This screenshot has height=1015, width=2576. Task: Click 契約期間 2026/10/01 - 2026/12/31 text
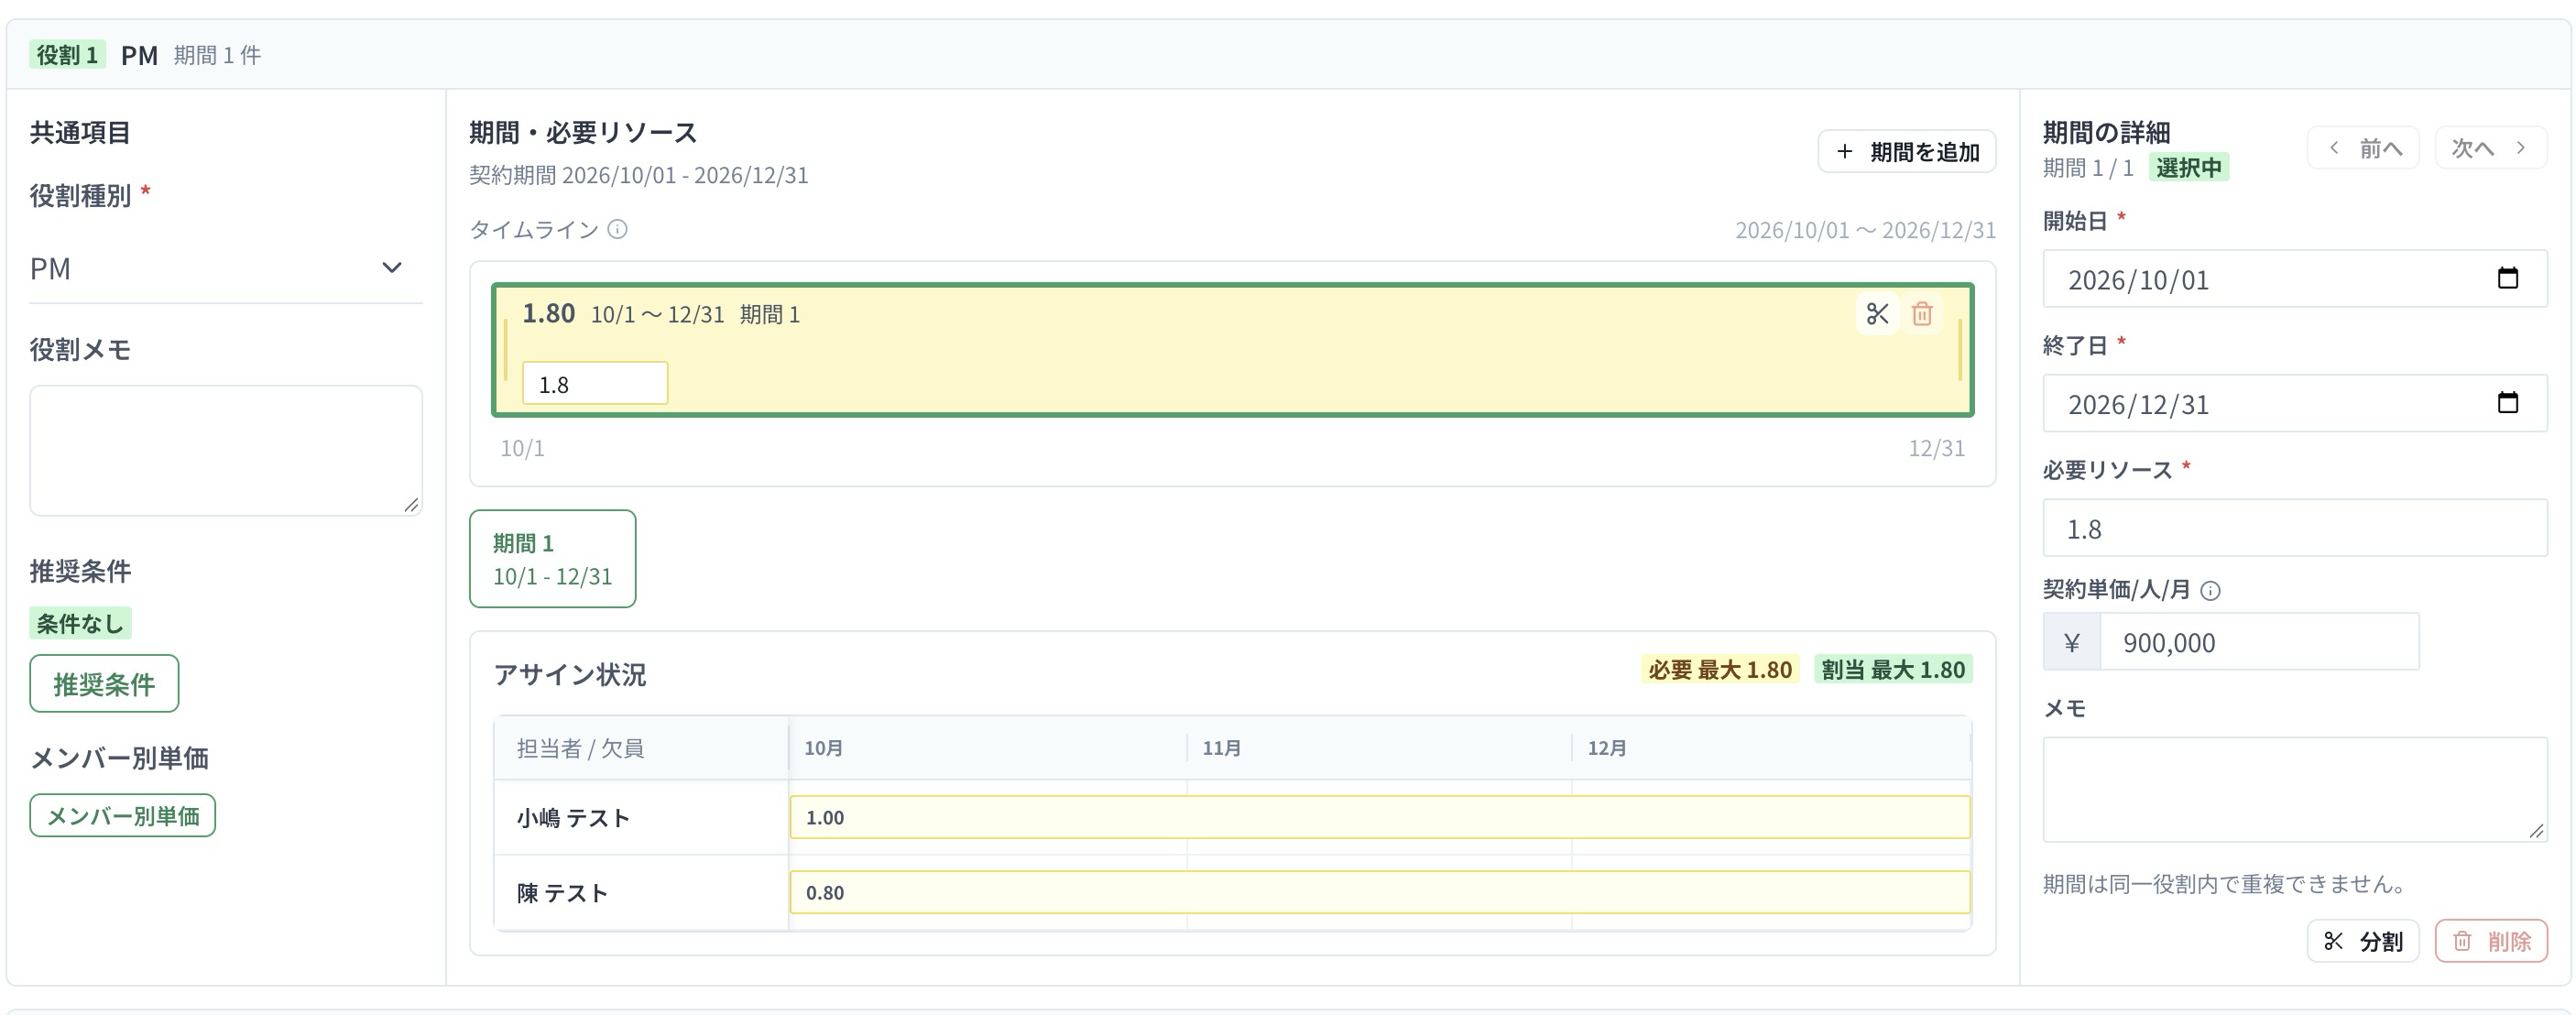639,175
